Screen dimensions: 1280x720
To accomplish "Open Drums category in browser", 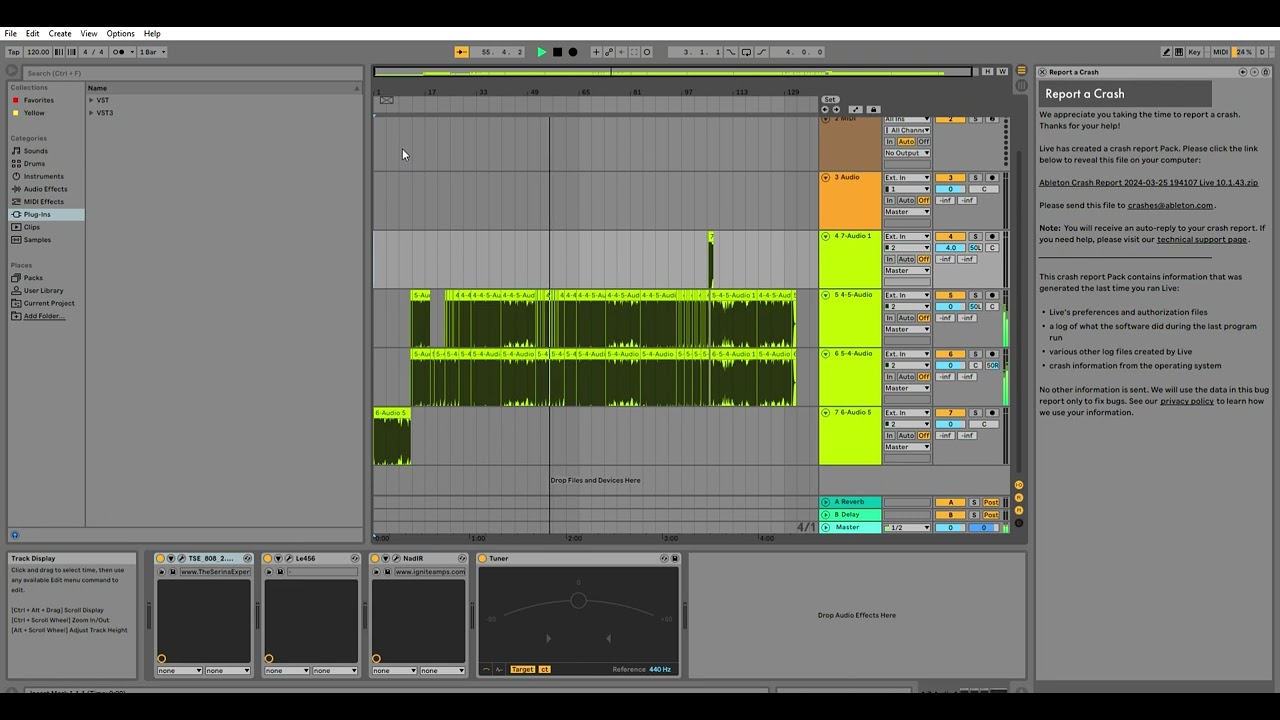I will [x=34, y=164].
